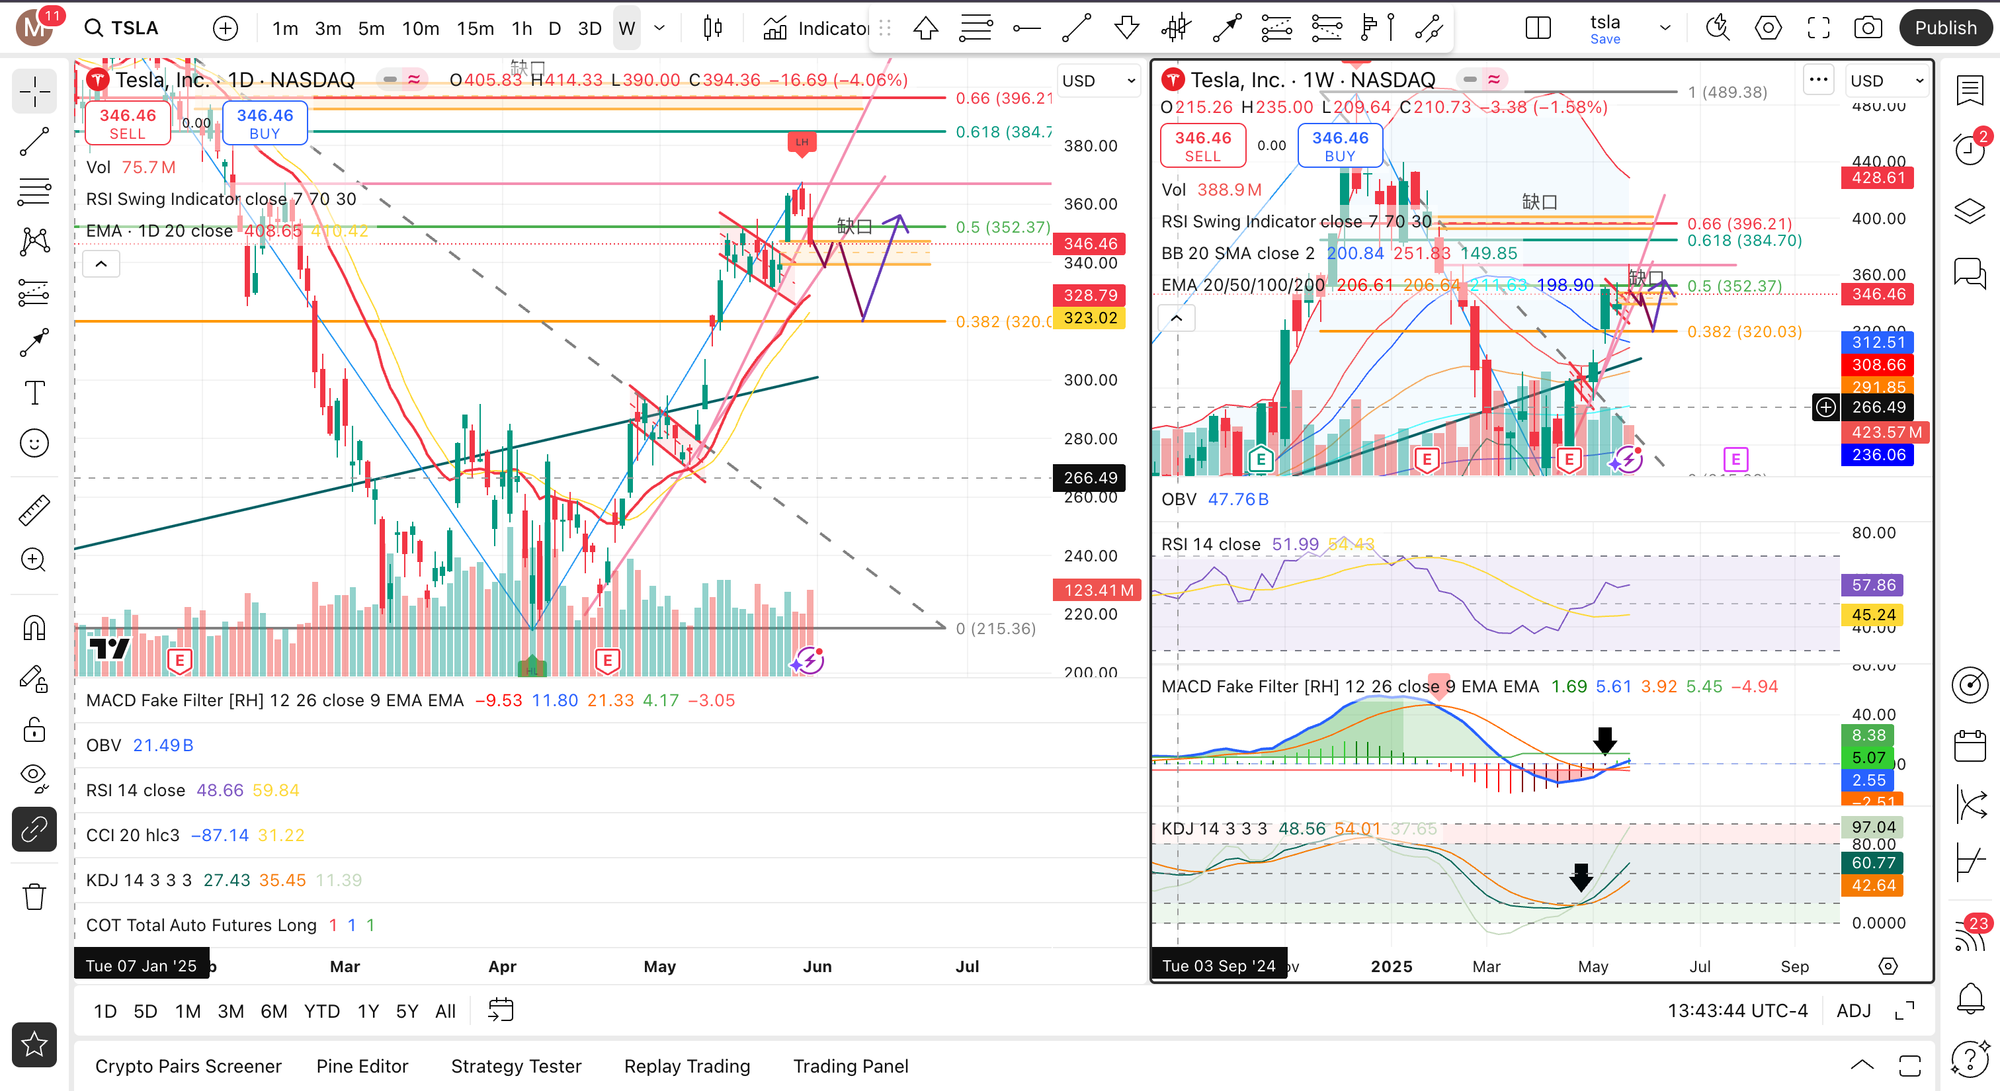Open the three-dots menu on weekly chart
This screenshot has height=1091, width=2000.
[1818, 79]
